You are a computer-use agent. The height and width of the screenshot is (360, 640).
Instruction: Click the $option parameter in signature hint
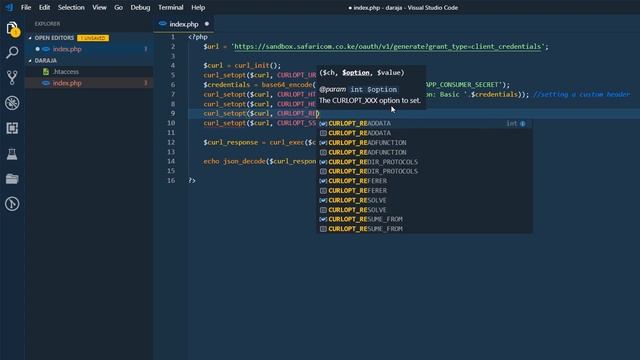(x=356, y=73)
